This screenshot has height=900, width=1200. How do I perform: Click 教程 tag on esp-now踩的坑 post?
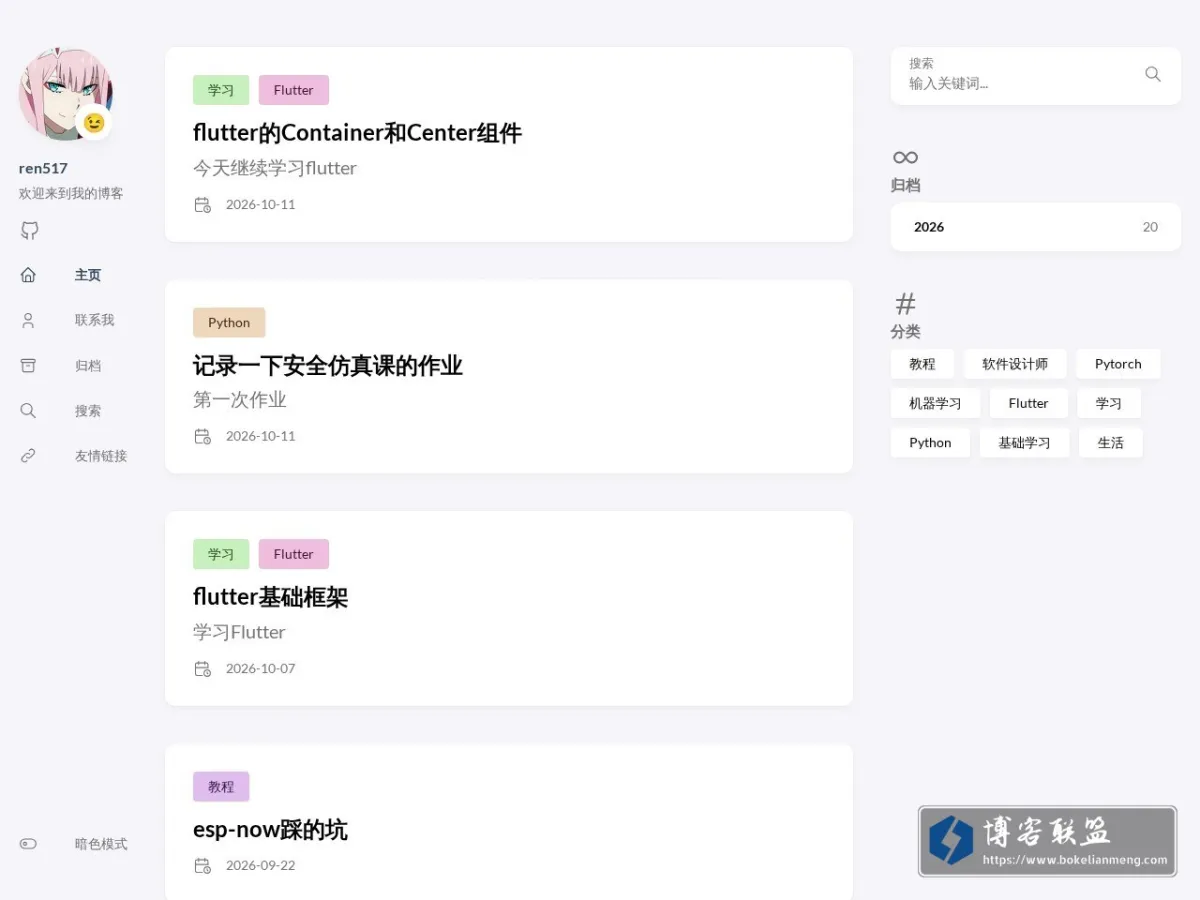(221, 787)
